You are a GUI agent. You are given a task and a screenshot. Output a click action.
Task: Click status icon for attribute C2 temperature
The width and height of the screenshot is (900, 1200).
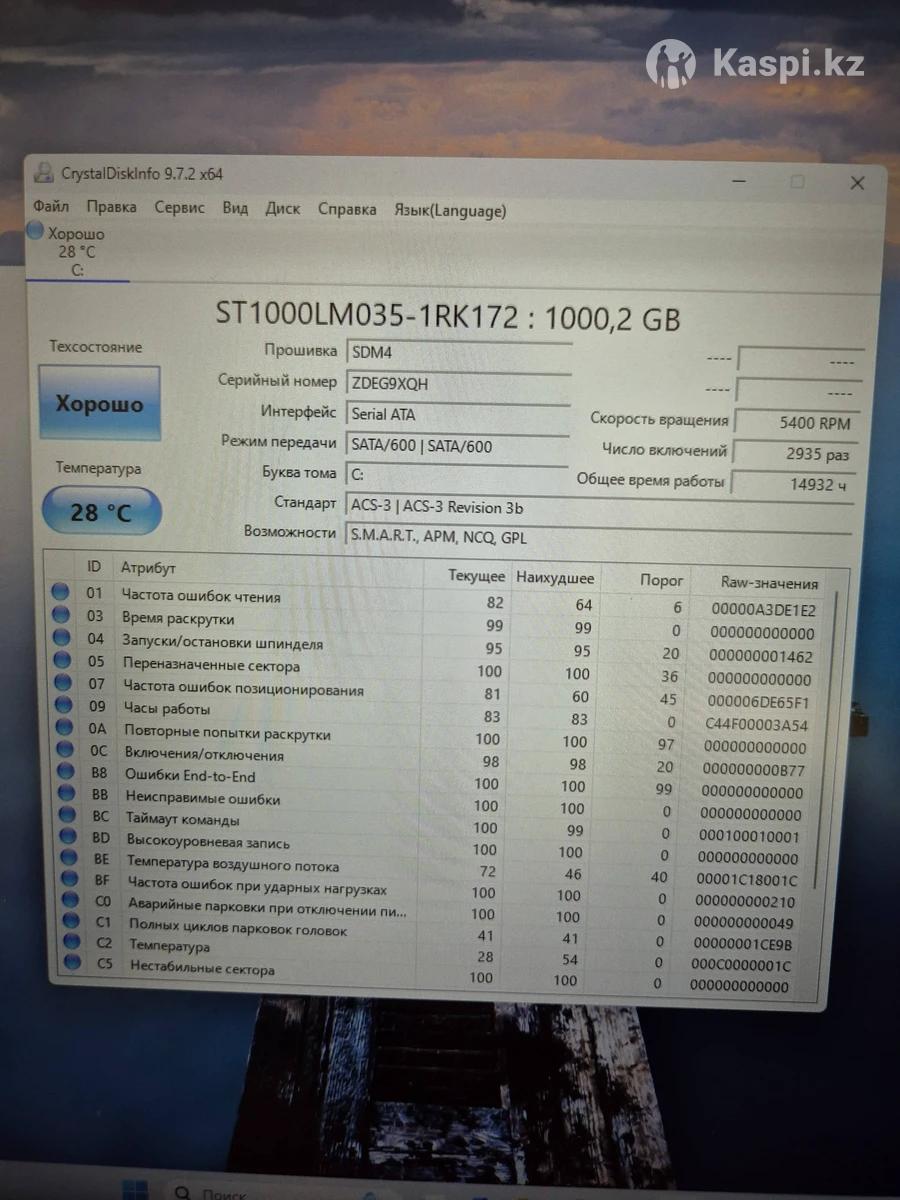coord(70,942)
